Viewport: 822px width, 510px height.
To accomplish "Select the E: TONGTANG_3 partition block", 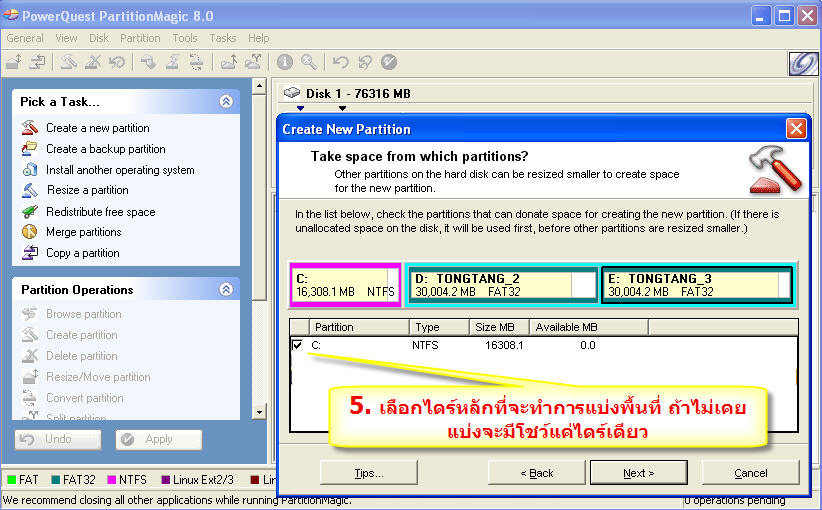I will coord(697,285).
